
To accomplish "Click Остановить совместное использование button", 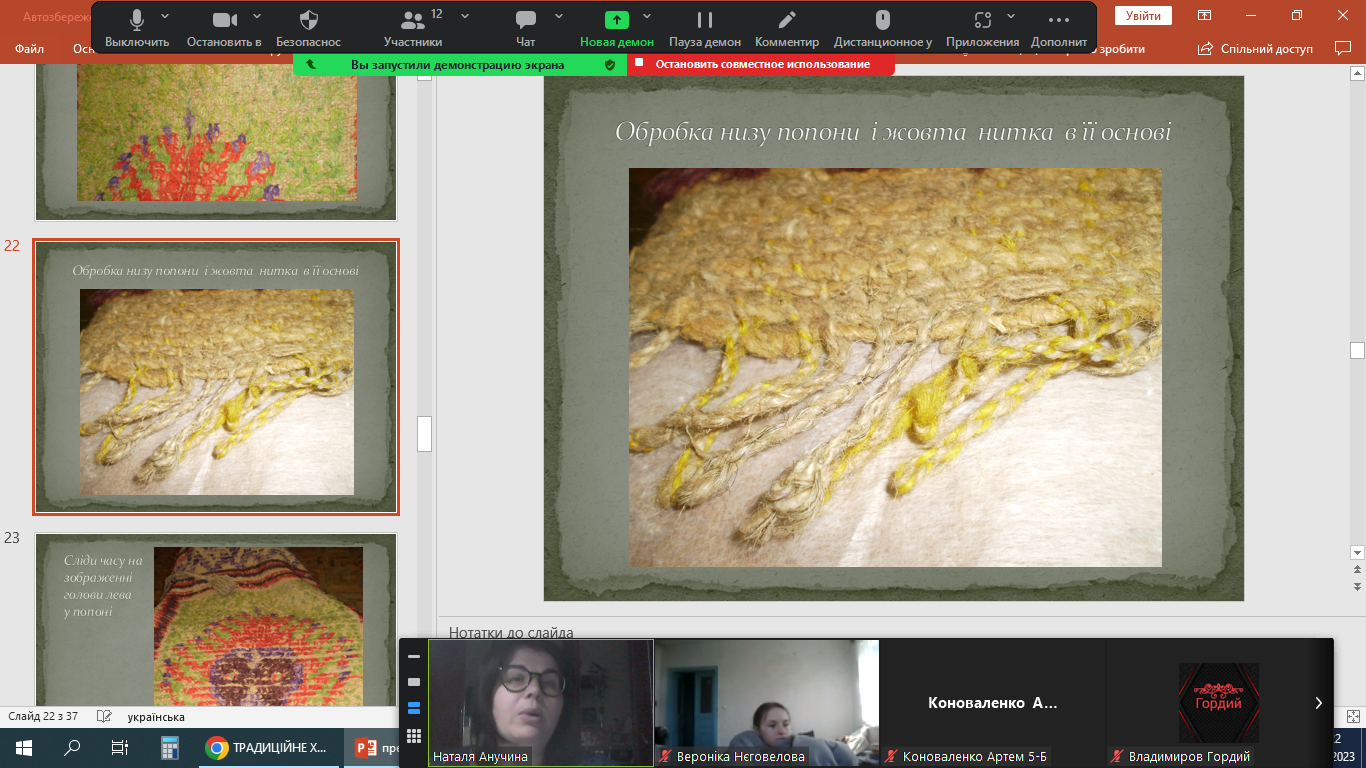I will click(761, 64).
